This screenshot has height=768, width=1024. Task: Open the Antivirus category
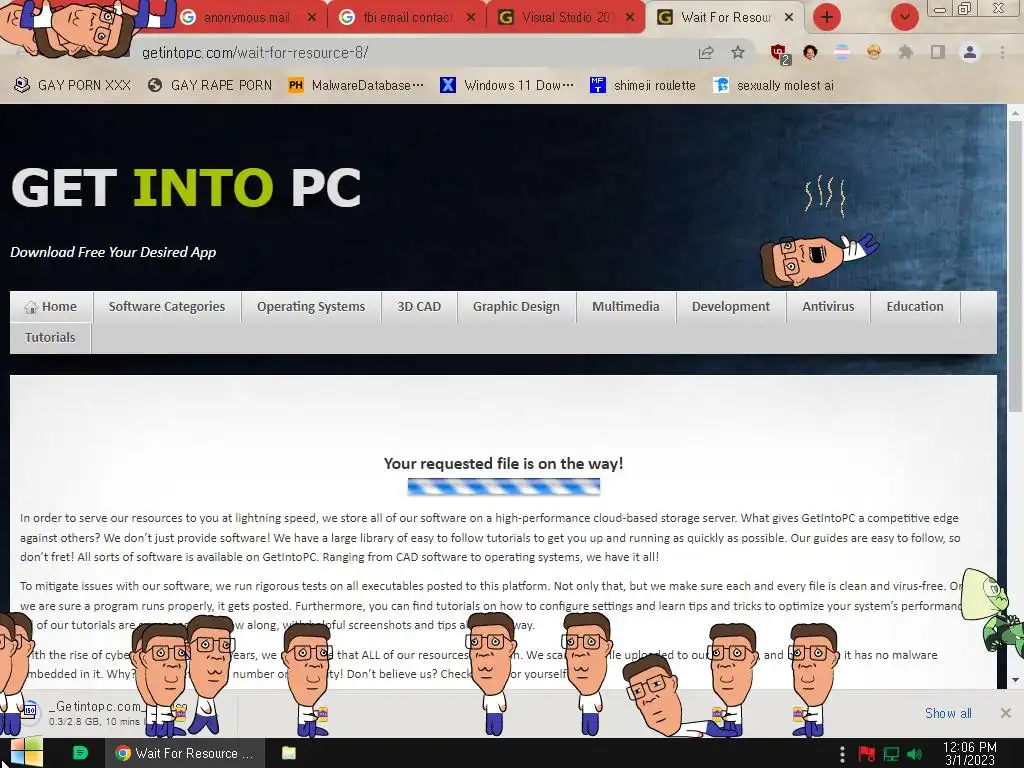828,307
